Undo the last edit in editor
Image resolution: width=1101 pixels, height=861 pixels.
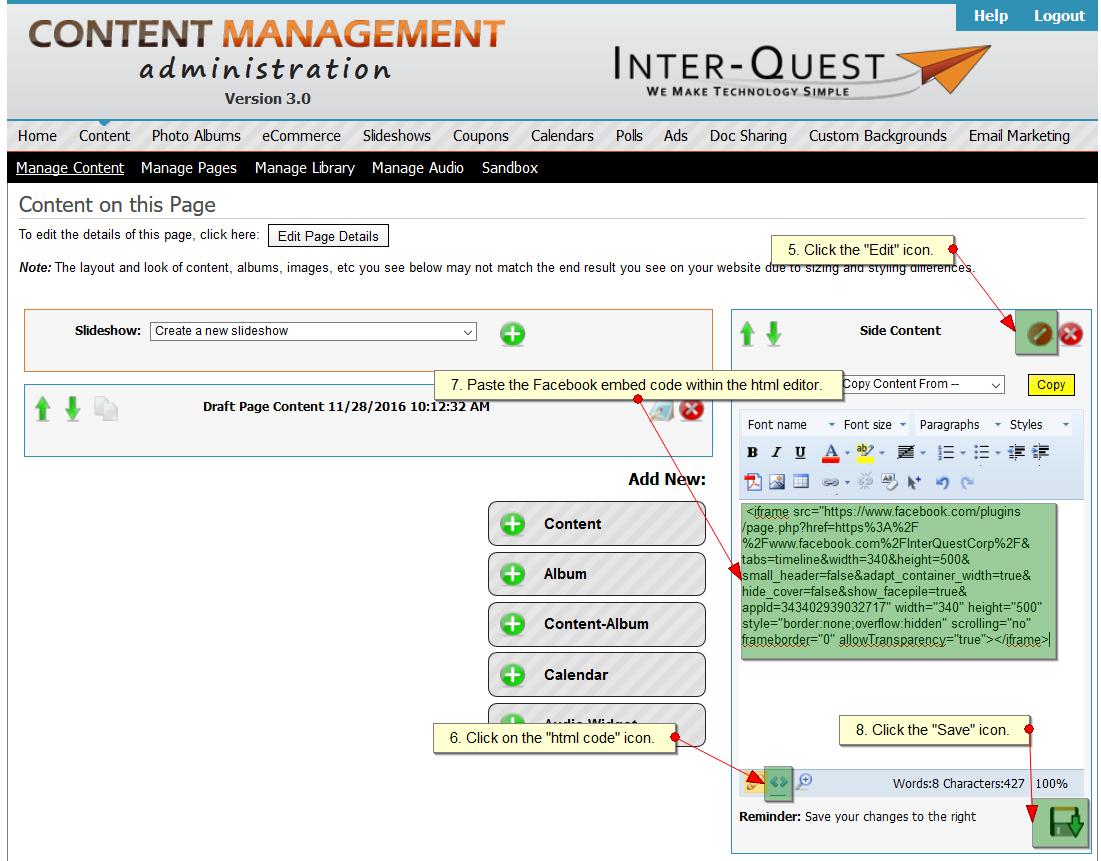coord(942,482)
